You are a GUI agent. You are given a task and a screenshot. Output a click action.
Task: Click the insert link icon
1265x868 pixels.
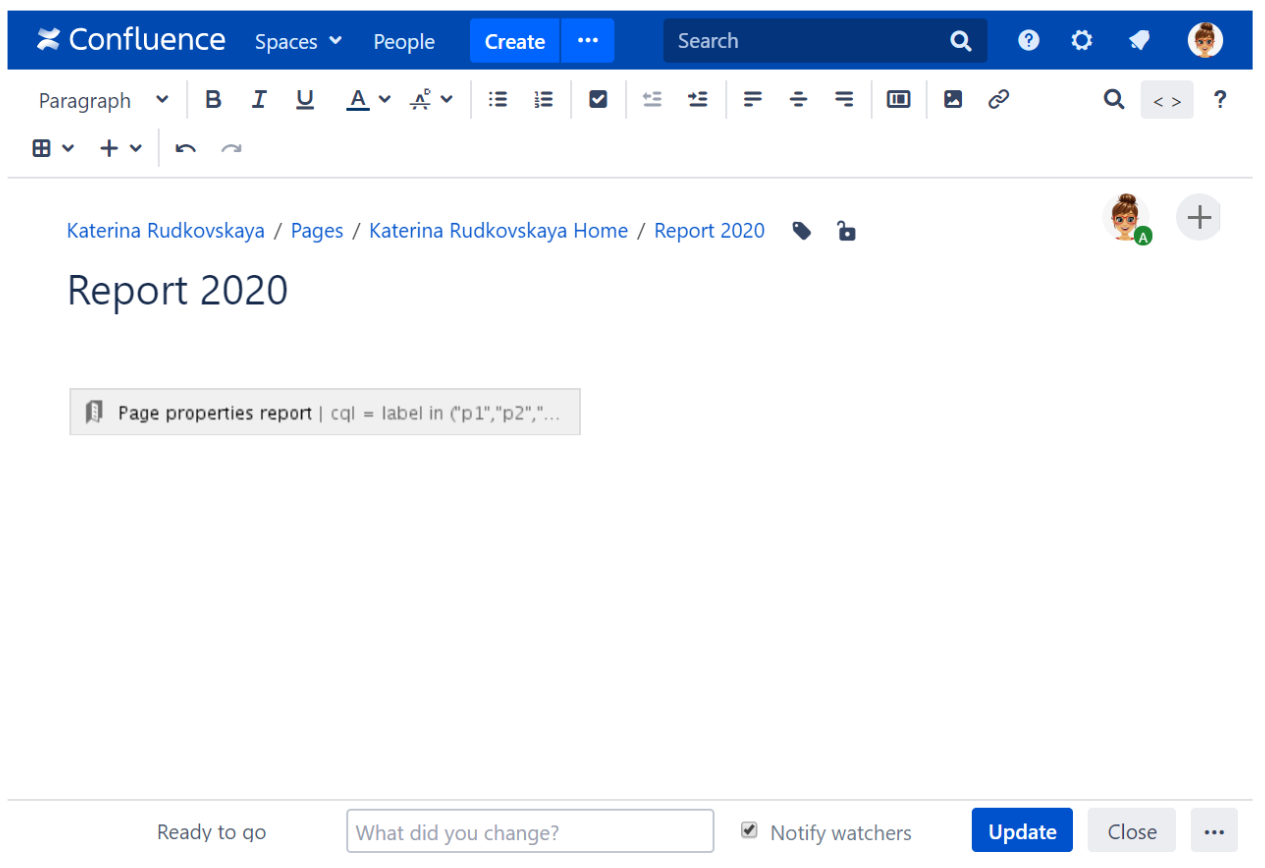tap(998, 100)
